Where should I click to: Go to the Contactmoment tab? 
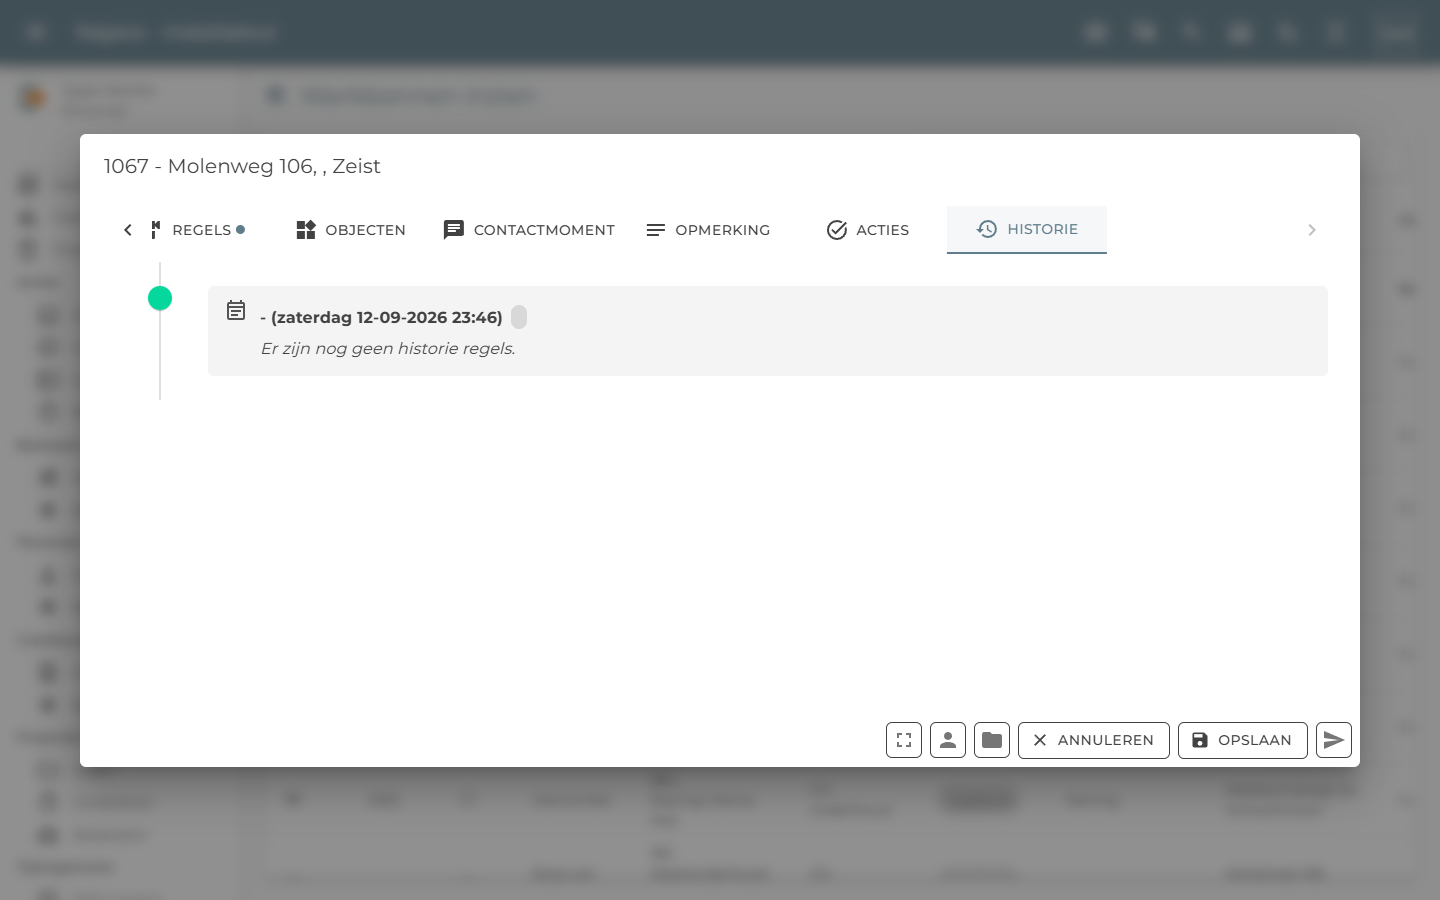529,230
